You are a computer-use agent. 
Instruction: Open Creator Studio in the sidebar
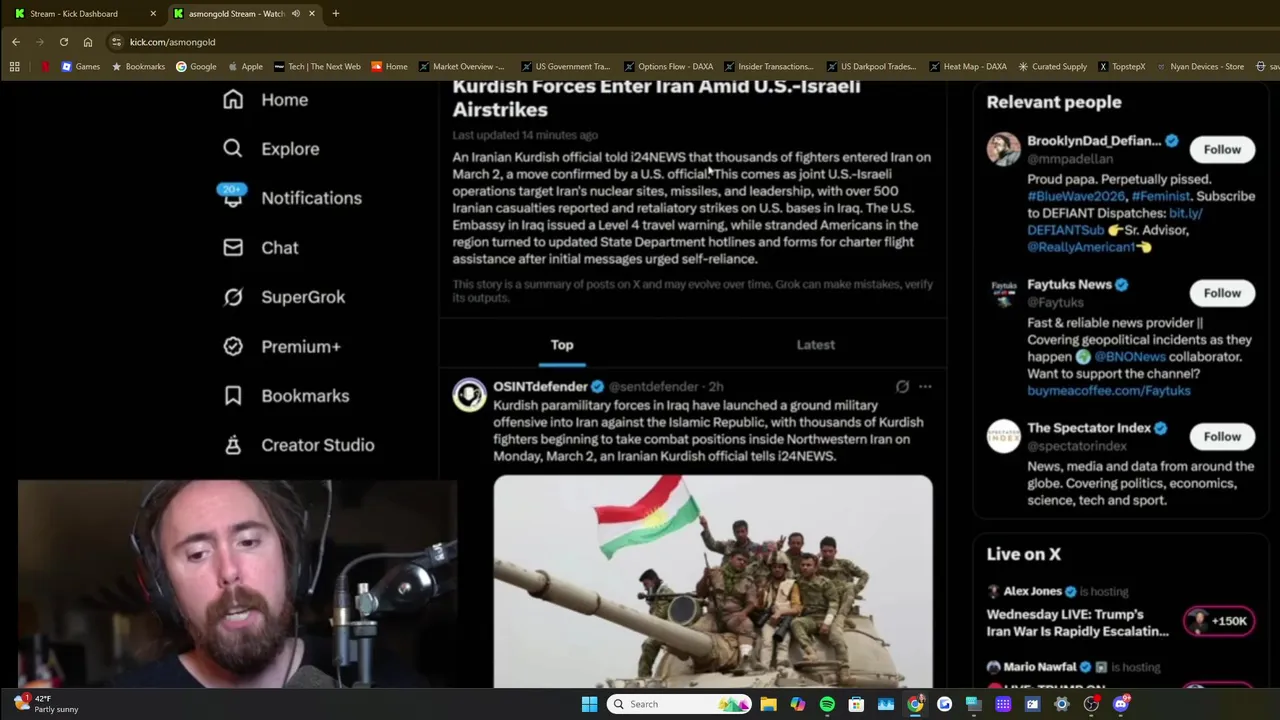point(298,445)
